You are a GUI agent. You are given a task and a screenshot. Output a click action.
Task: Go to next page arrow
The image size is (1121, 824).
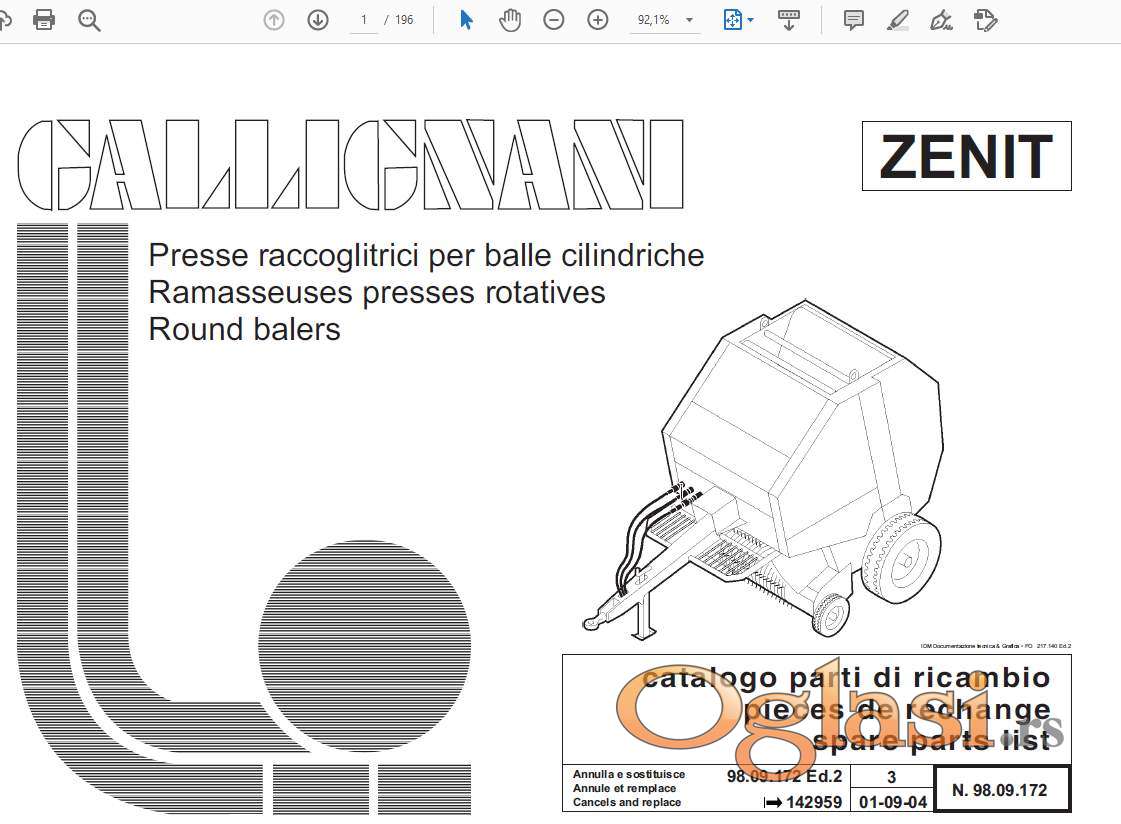(x=317, y=20)
